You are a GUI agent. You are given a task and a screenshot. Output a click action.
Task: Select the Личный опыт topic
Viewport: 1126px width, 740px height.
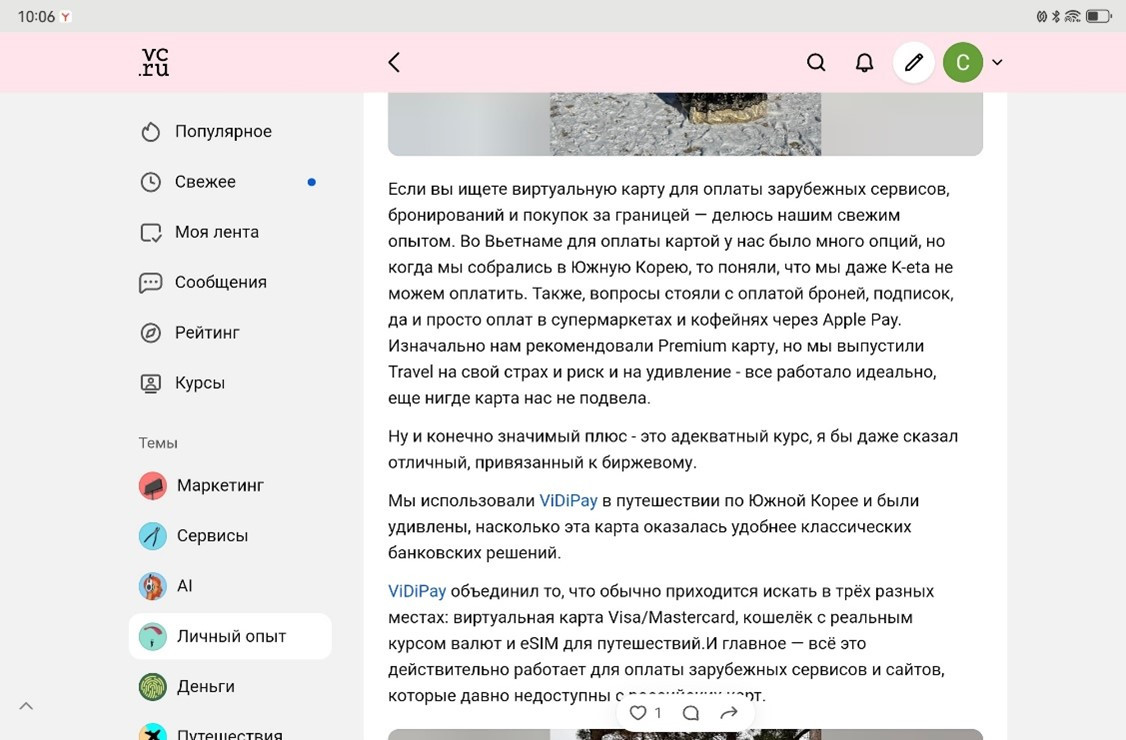click(230, 636)
